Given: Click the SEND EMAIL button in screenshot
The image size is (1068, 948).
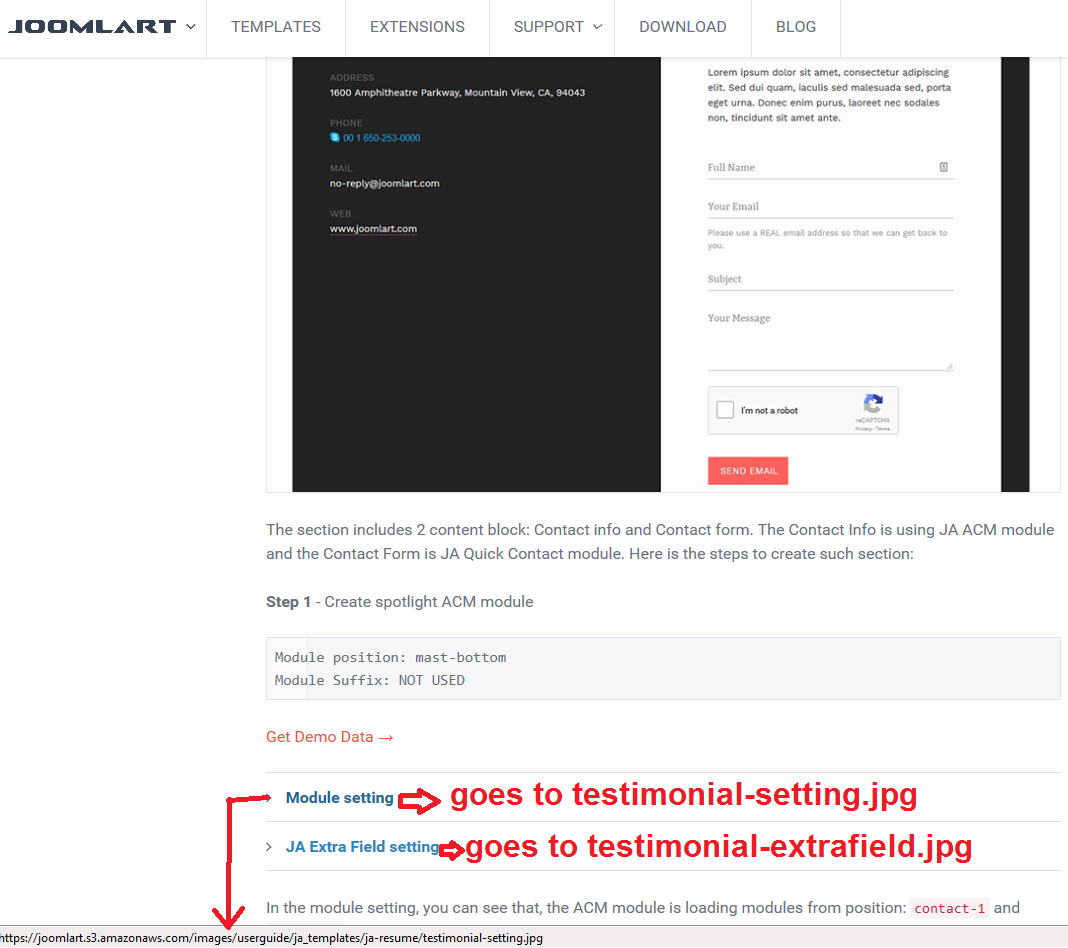Looking at the screenshot, I should [748, 471].
